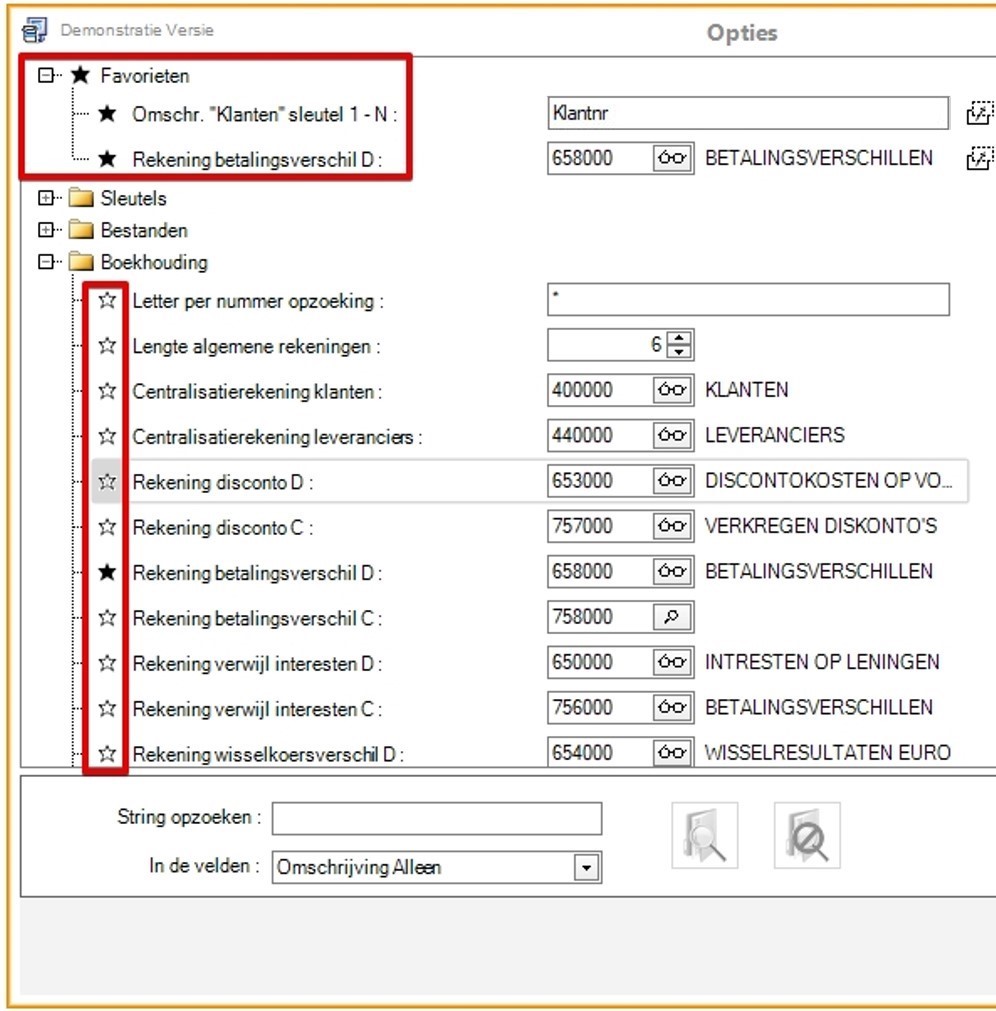Viewport: 996px width, 1011px height.
Task: Select the Bestanden folder tree item
Action: [143, 230]
